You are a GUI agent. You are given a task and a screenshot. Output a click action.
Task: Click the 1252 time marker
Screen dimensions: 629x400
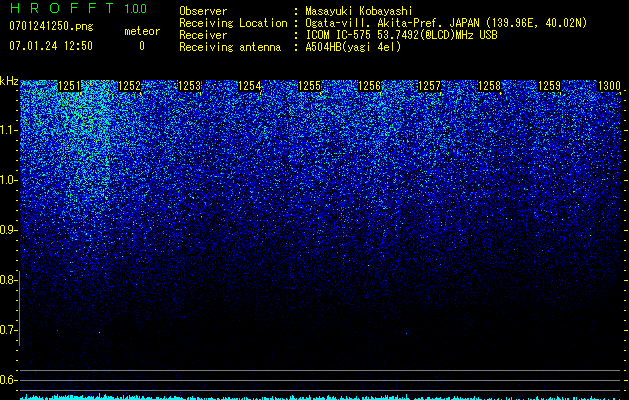[x=130, y=86]
